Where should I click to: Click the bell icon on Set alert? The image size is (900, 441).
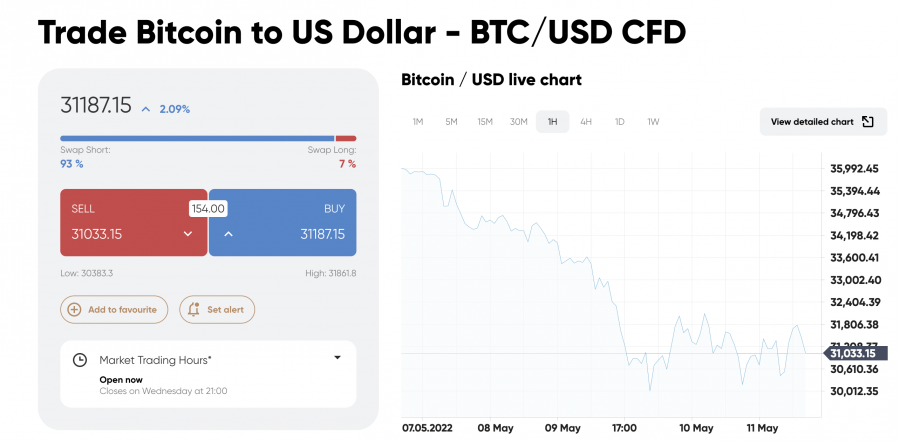[x=193, y=310]
